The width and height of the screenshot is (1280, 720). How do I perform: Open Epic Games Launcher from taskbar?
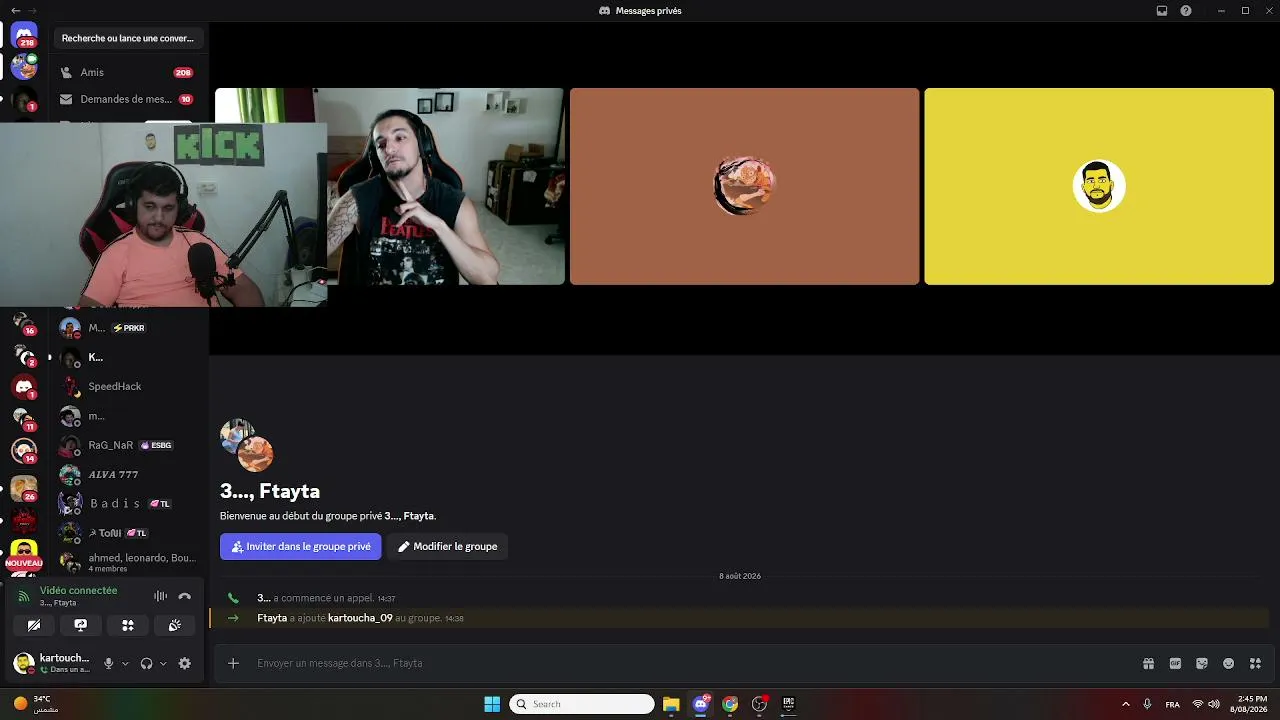pos(788,704)
